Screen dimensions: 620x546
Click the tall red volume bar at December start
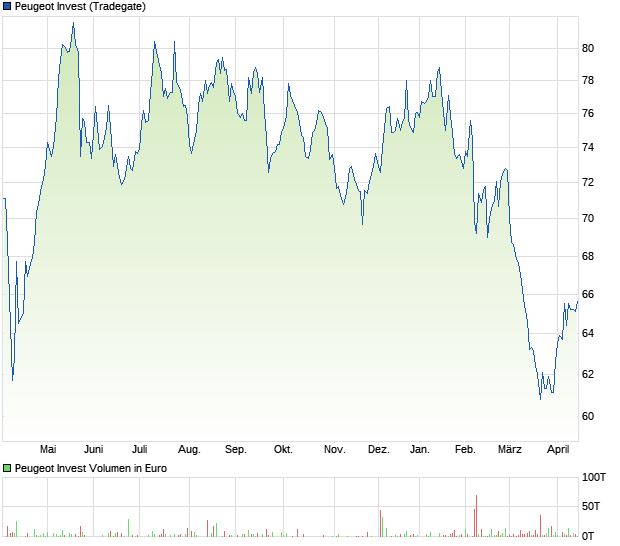(x=380, y=523)
